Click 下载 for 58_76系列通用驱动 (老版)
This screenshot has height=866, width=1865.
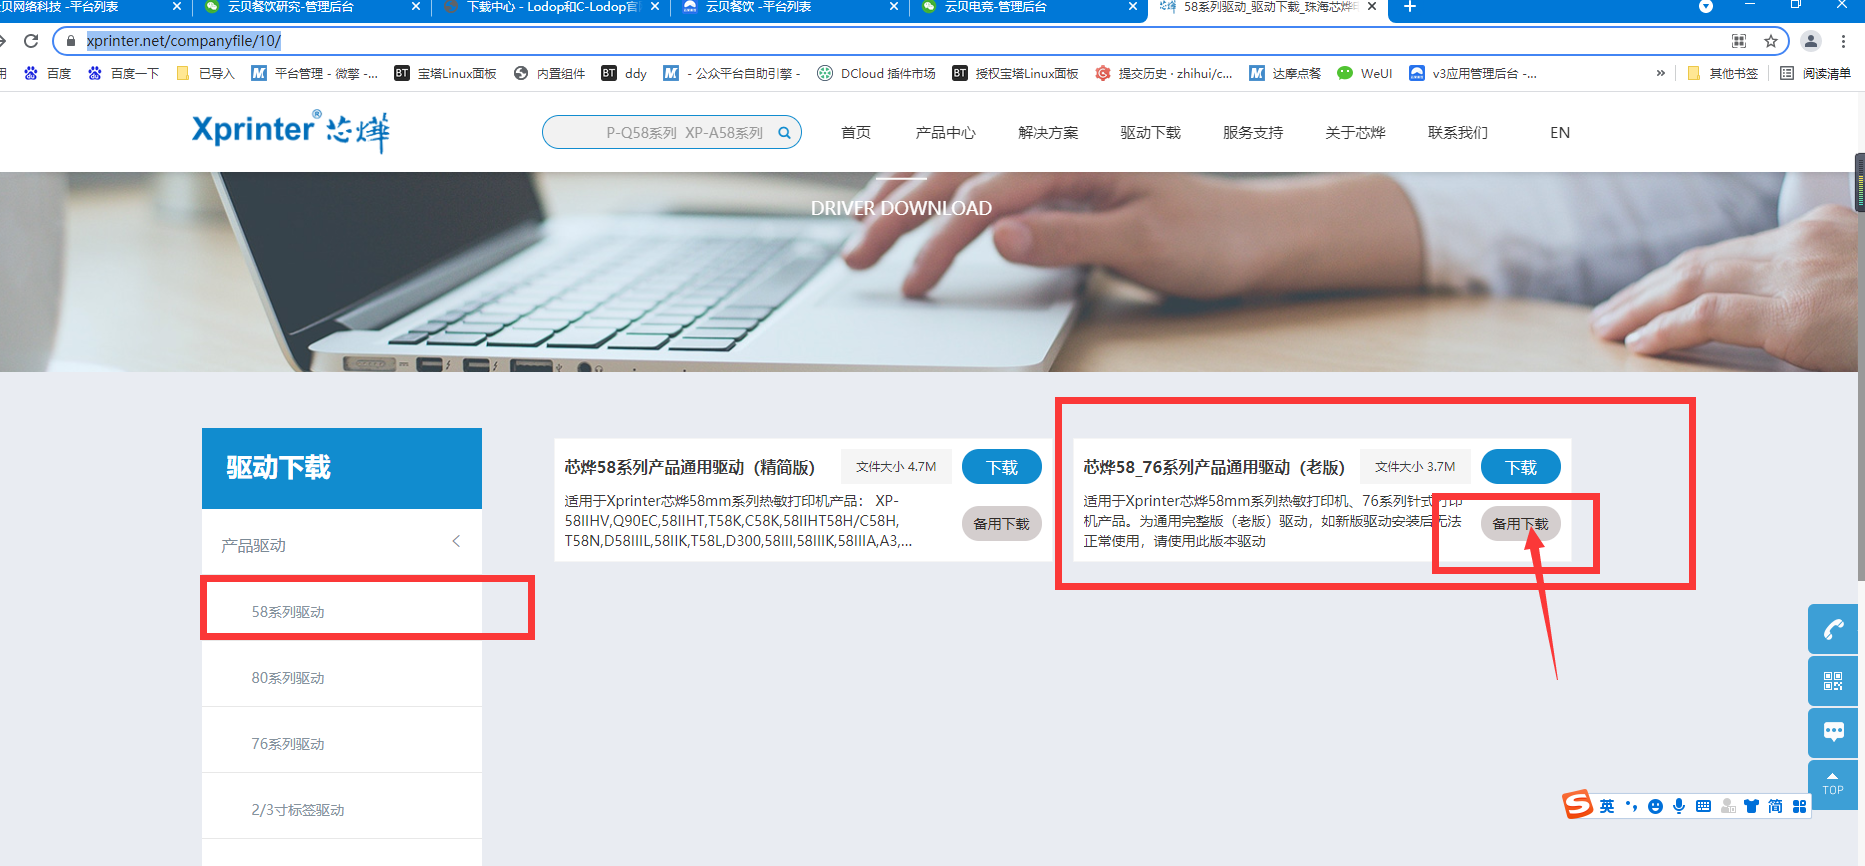[x=1521, y=467]
